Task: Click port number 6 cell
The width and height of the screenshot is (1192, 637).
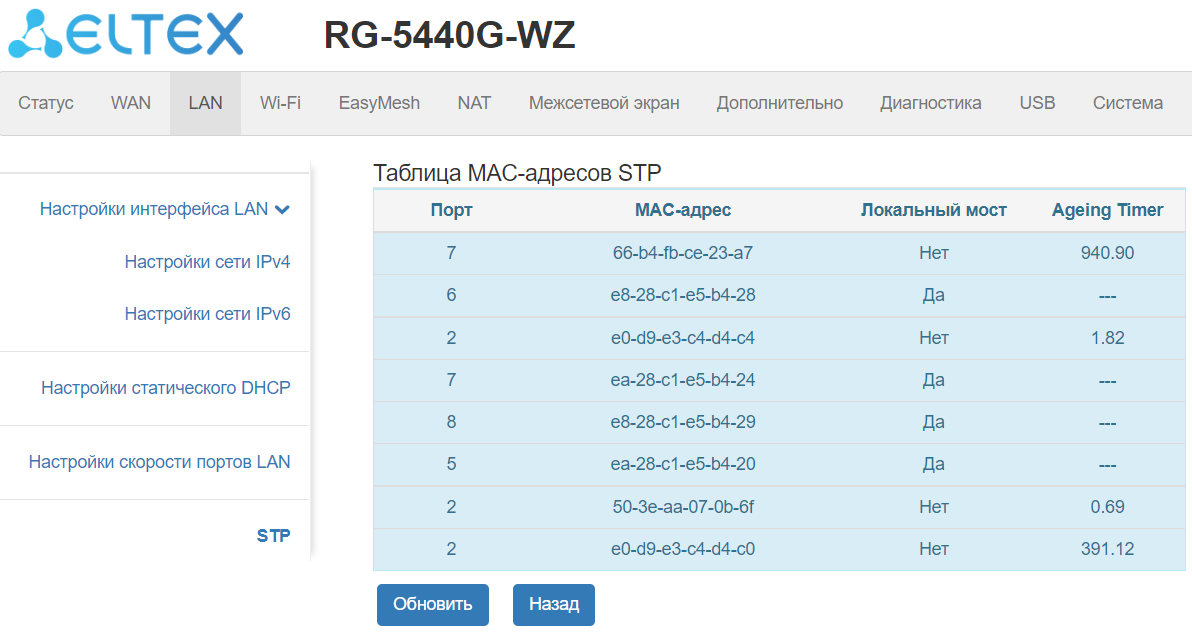Action: [x=452, y=295]
